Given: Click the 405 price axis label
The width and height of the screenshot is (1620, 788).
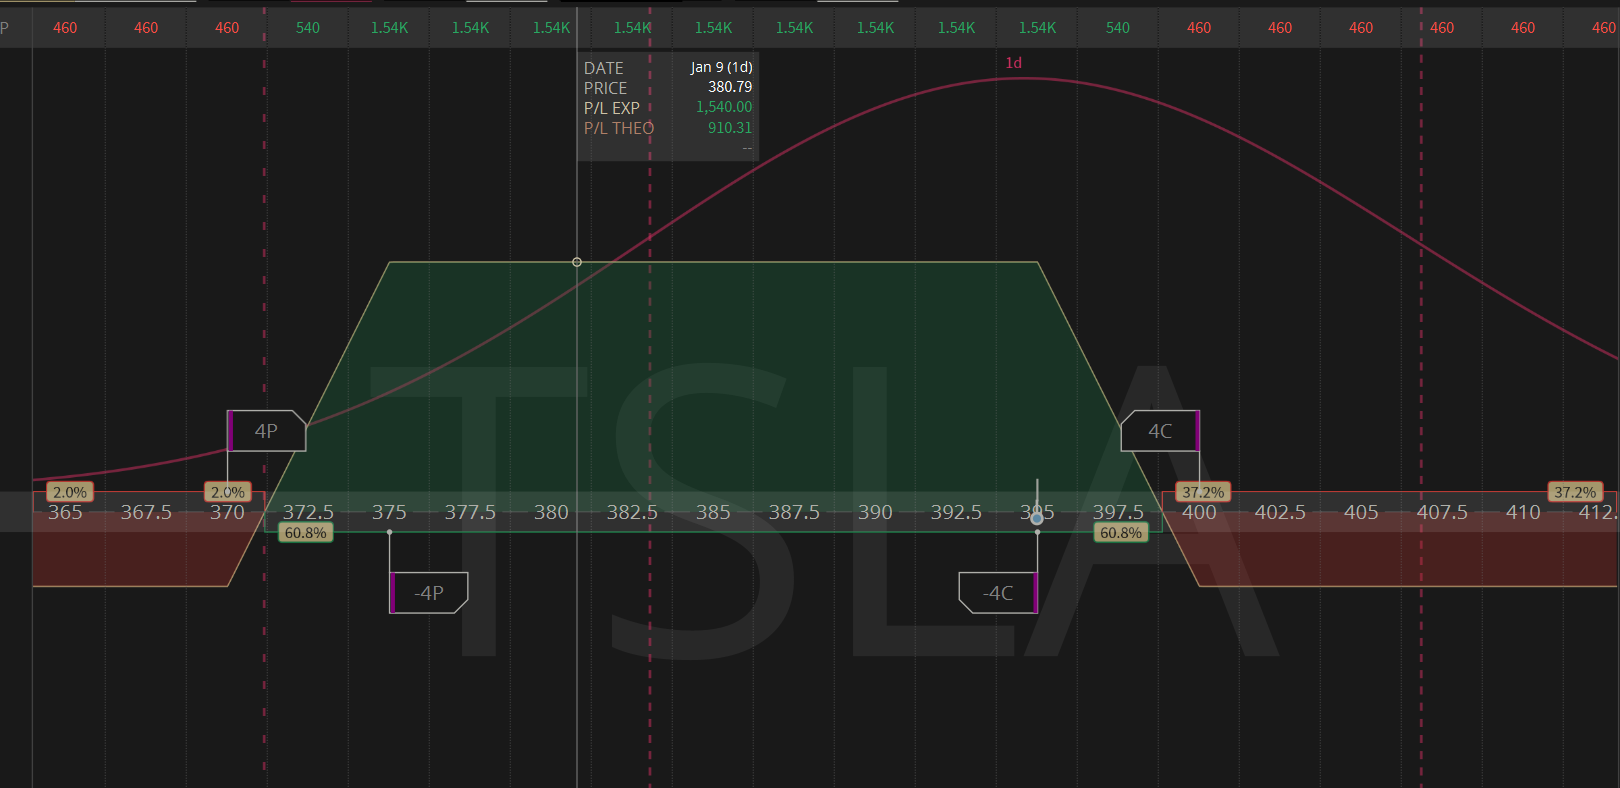Looking at the screenshot, I should (x=1361, y=512).
